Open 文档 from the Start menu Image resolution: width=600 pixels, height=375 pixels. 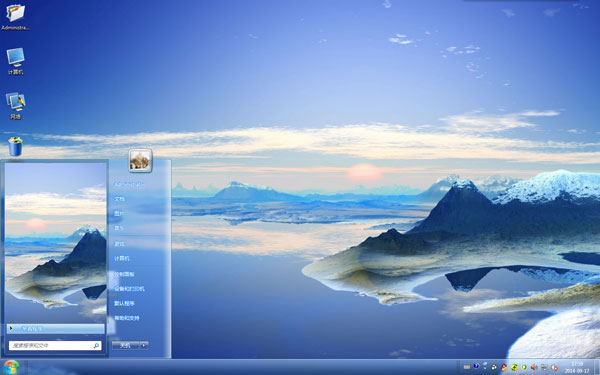[119, 199]
